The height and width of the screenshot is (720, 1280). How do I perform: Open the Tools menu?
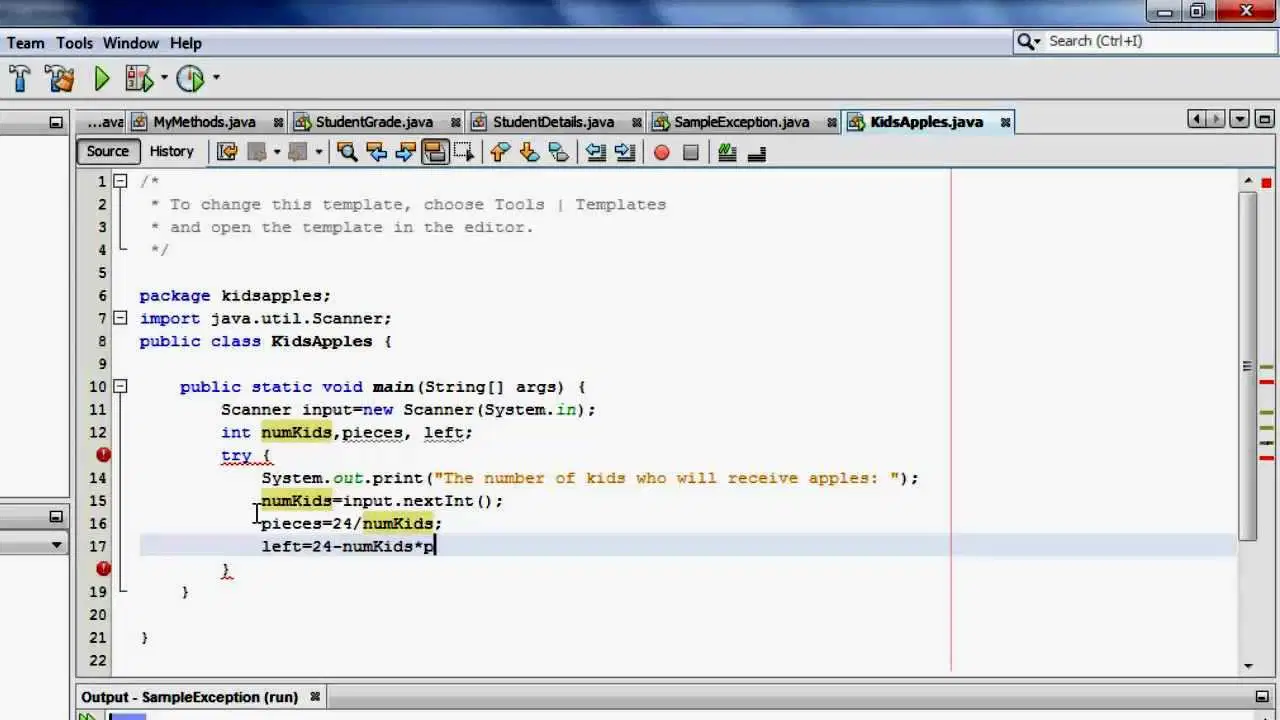tap(74, 43)
